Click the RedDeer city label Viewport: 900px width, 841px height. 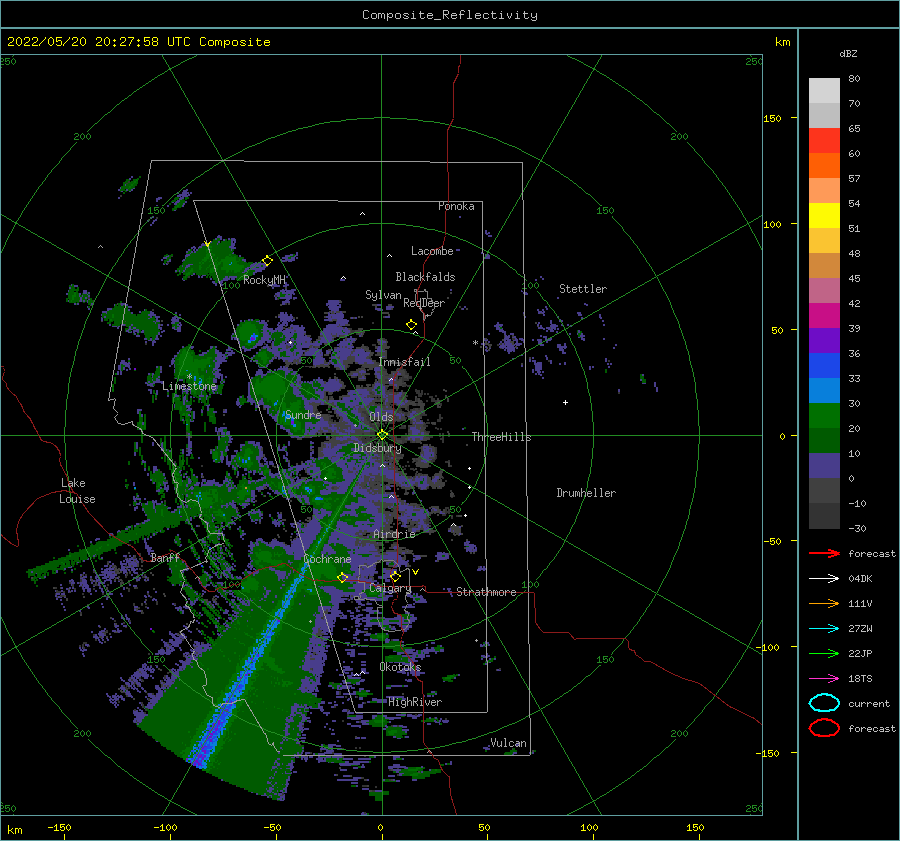[424, 303]
